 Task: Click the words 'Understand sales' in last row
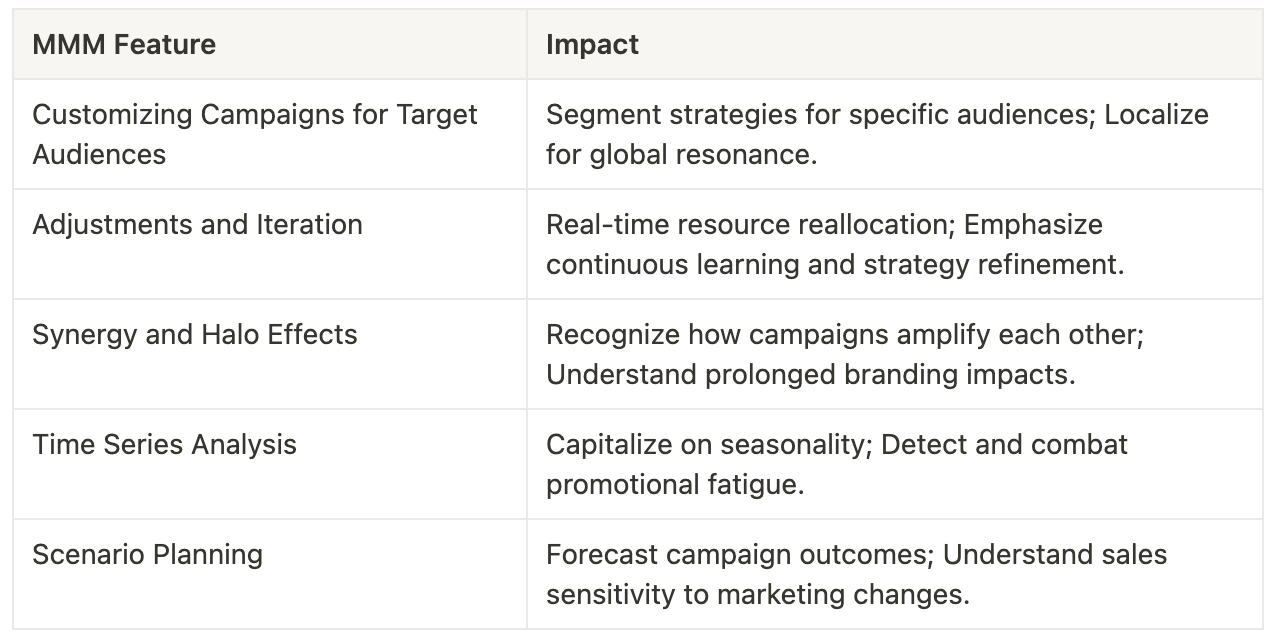1055,554
